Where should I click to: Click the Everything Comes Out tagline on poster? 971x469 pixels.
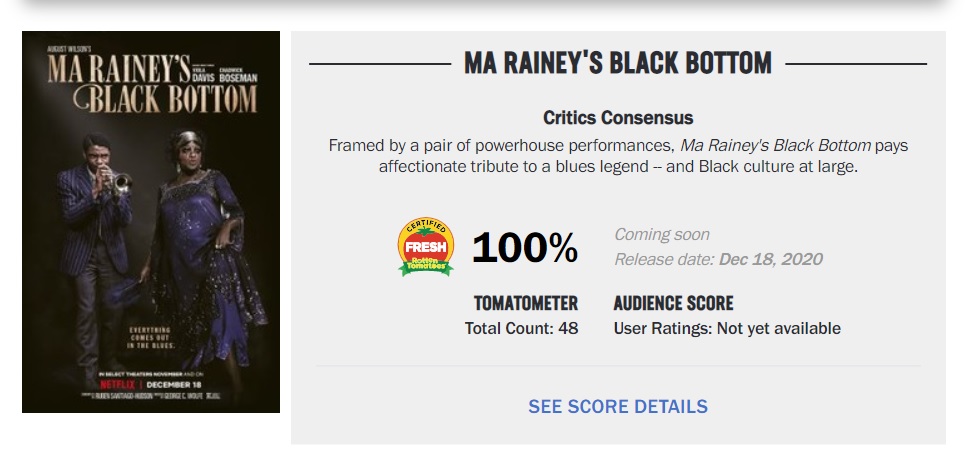150,338
